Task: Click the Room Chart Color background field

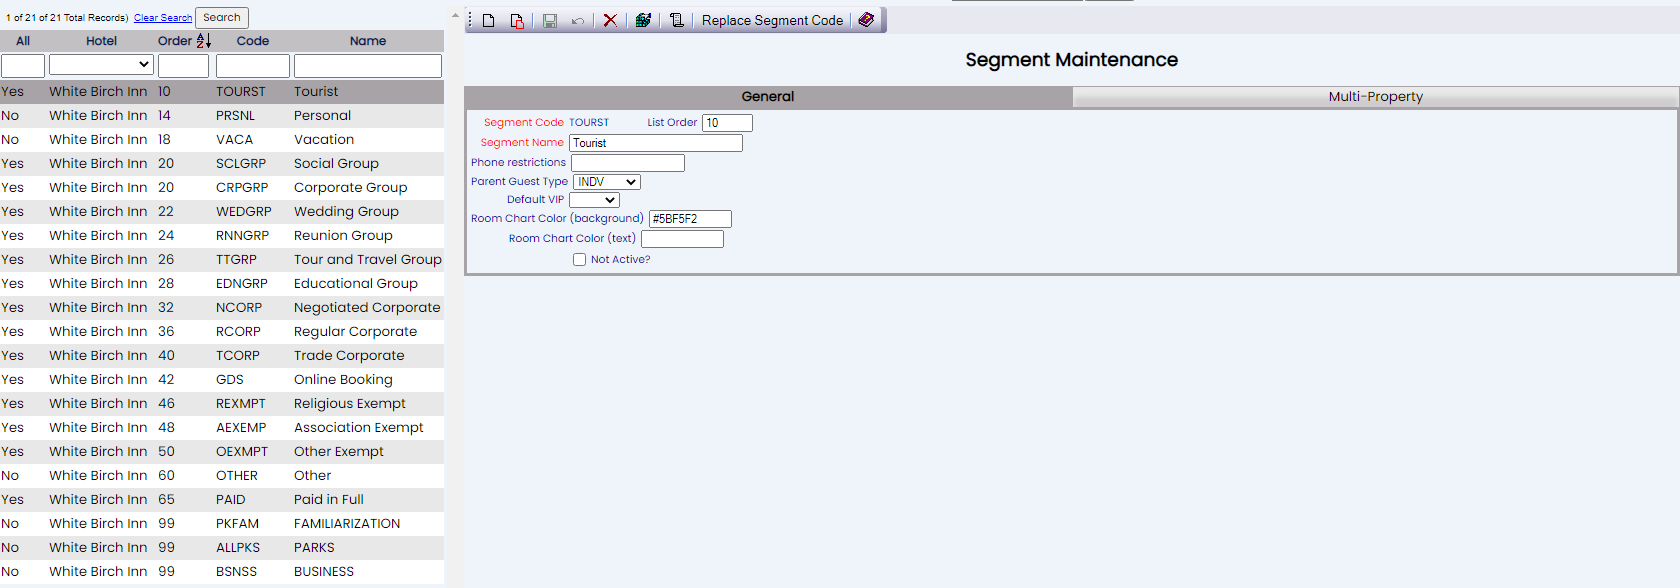Action: pos(690,219)
